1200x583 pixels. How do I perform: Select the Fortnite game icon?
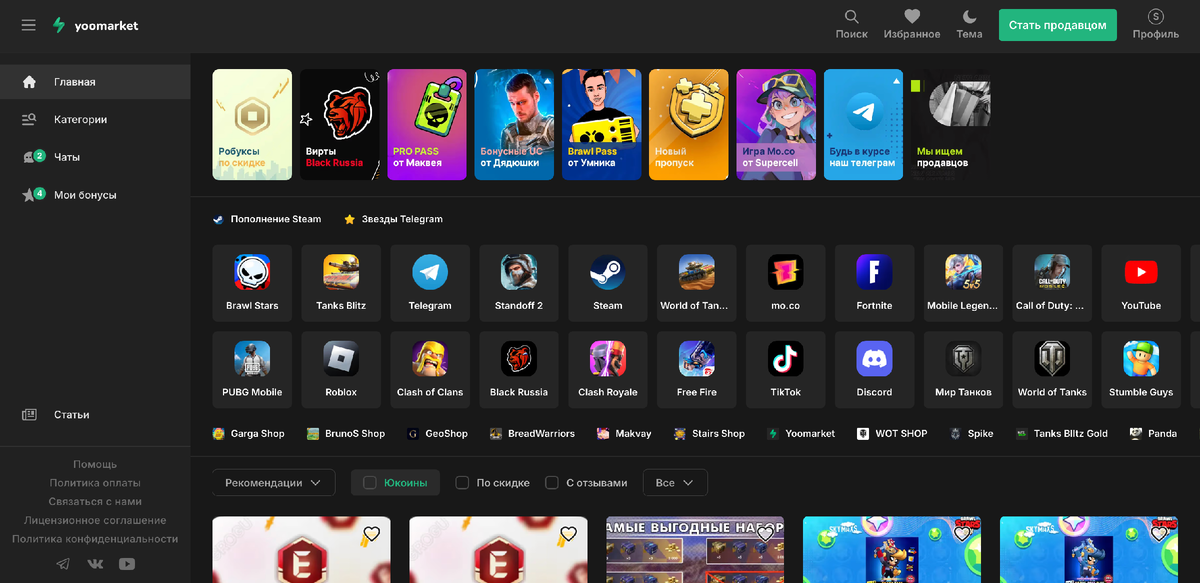874,283
